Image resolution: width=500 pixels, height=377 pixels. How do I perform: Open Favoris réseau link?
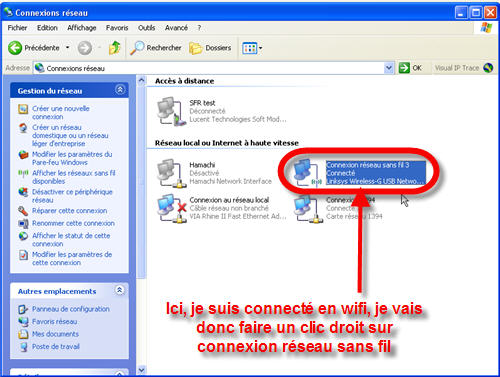(55, 321)
